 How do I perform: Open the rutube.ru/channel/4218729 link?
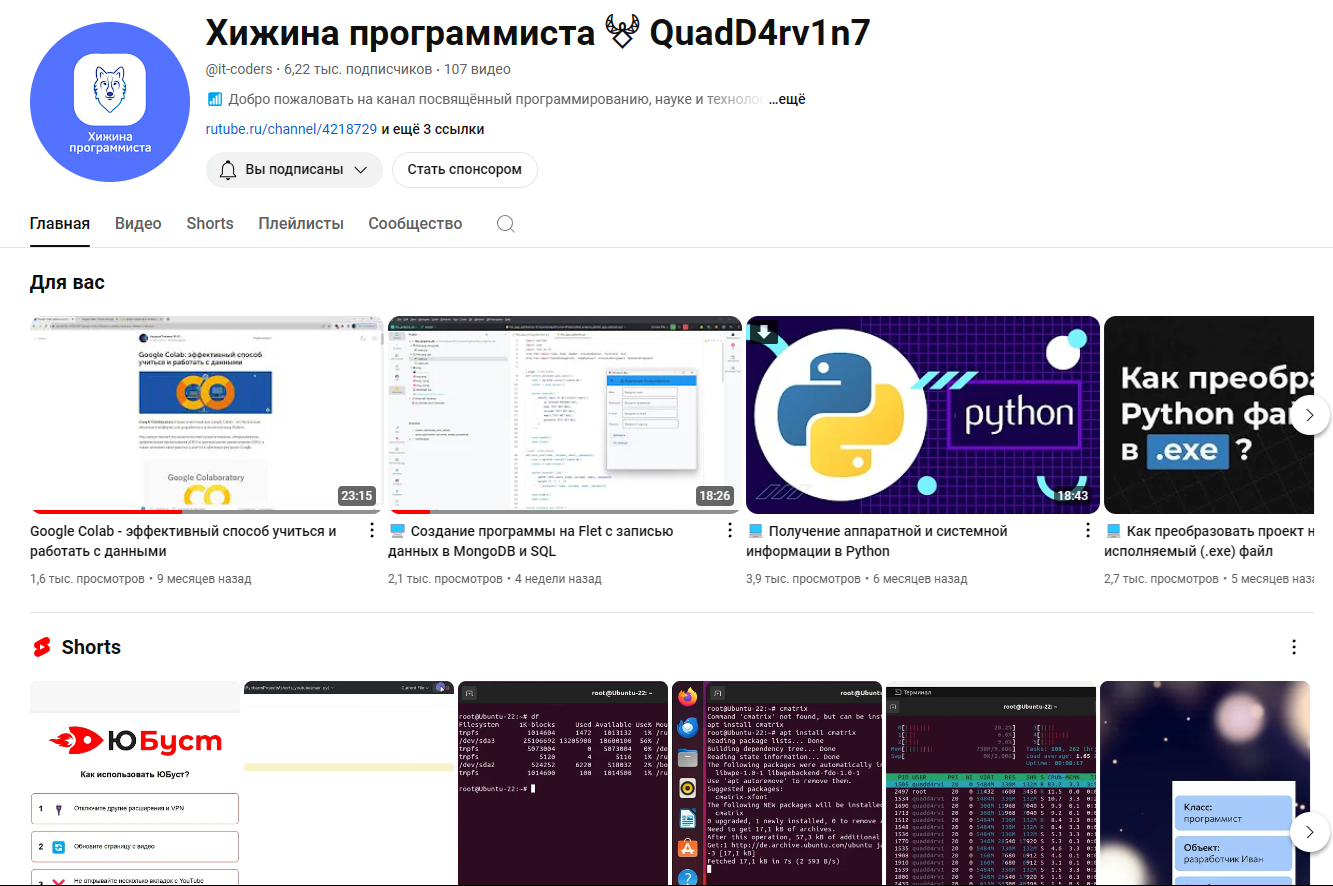pyautogui.click(x=291, y=129)
